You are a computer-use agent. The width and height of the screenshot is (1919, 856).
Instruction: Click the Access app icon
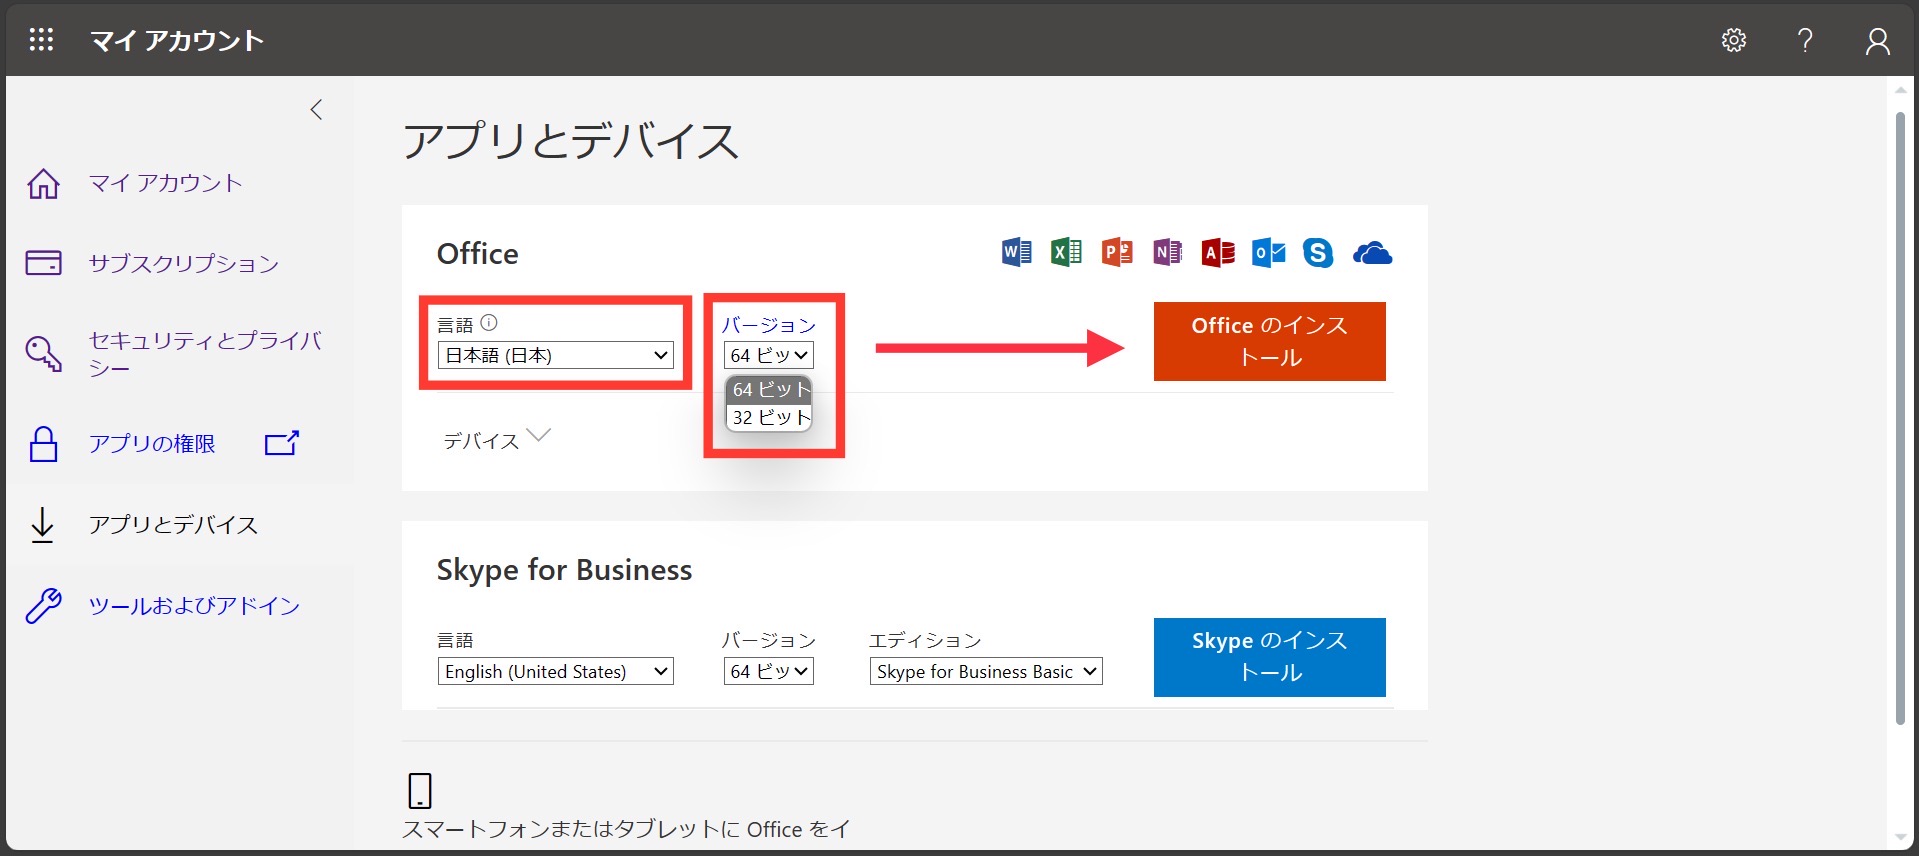pyautogui.click(x=1218, y=253)
